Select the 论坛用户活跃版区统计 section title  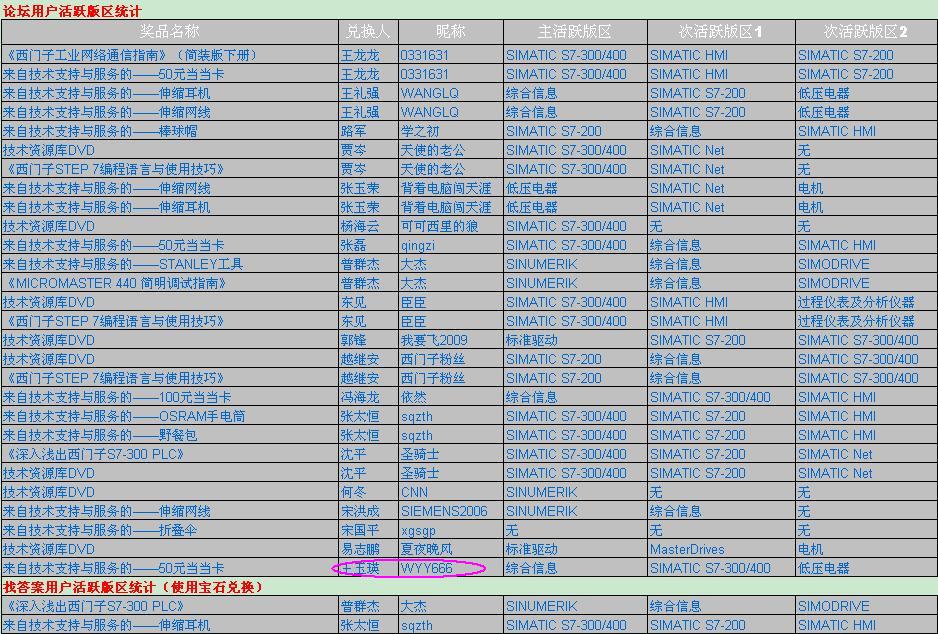(x=73, y=11)
